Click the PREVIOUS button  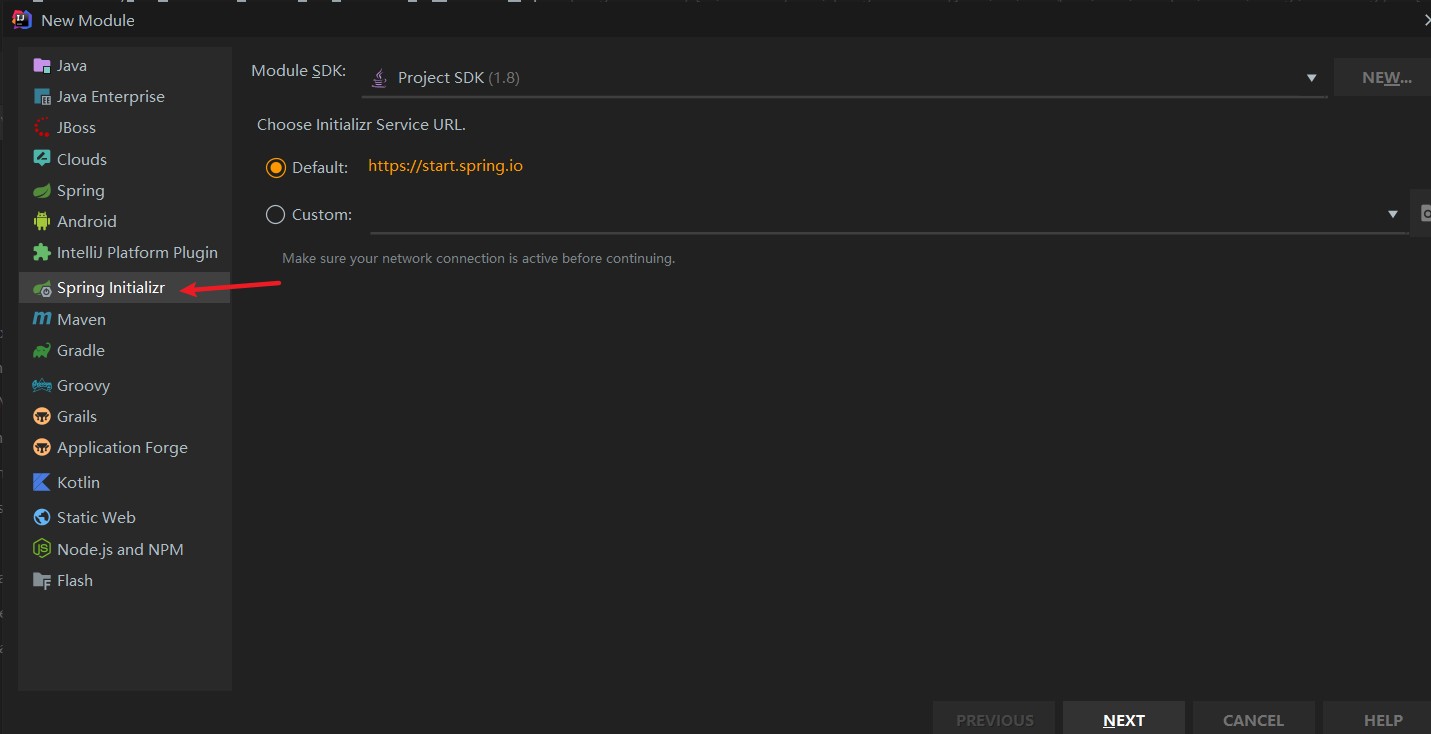(x=994, y=719)
